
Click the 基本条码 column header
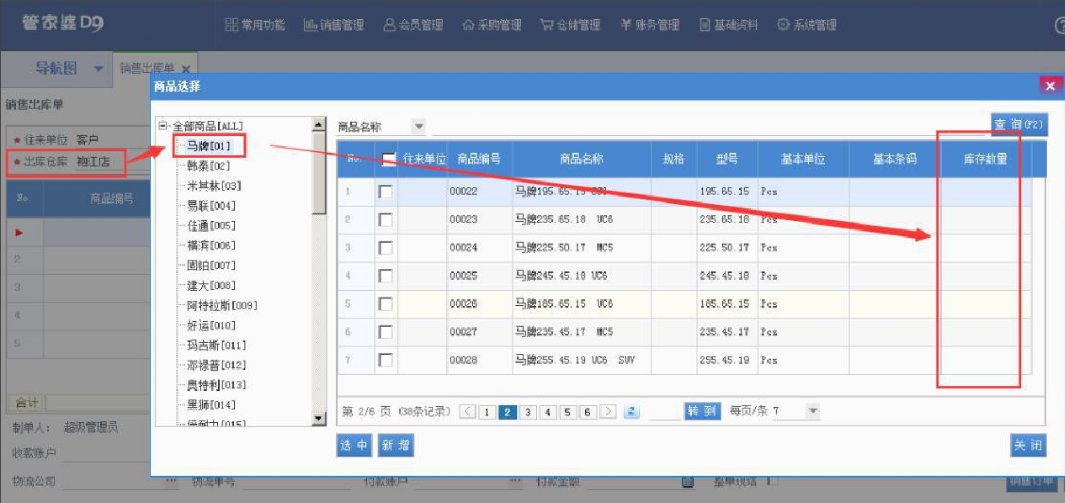[895, 159]
